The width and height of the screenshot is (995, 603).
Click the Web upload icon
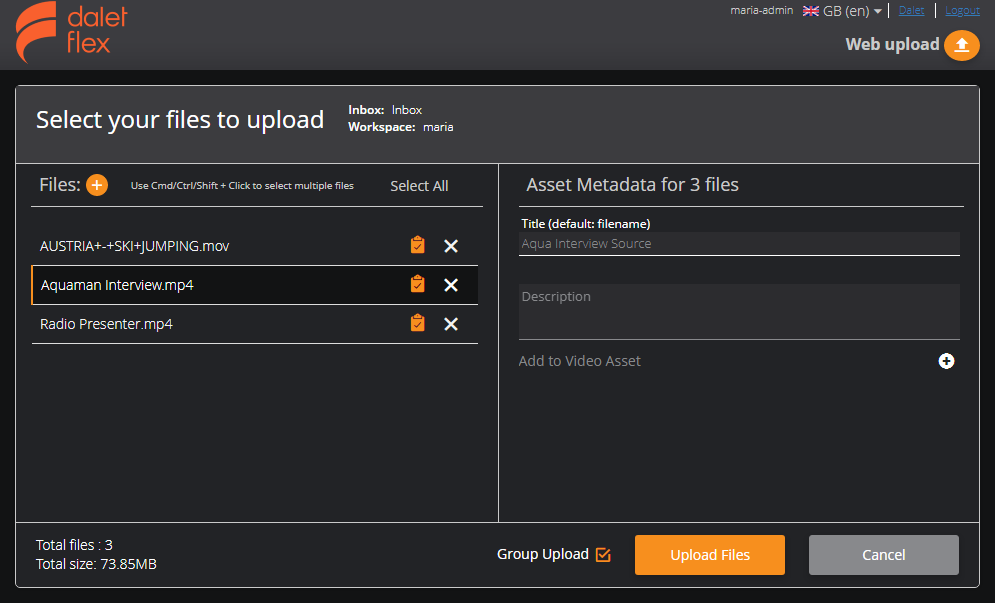click(961, 45)
